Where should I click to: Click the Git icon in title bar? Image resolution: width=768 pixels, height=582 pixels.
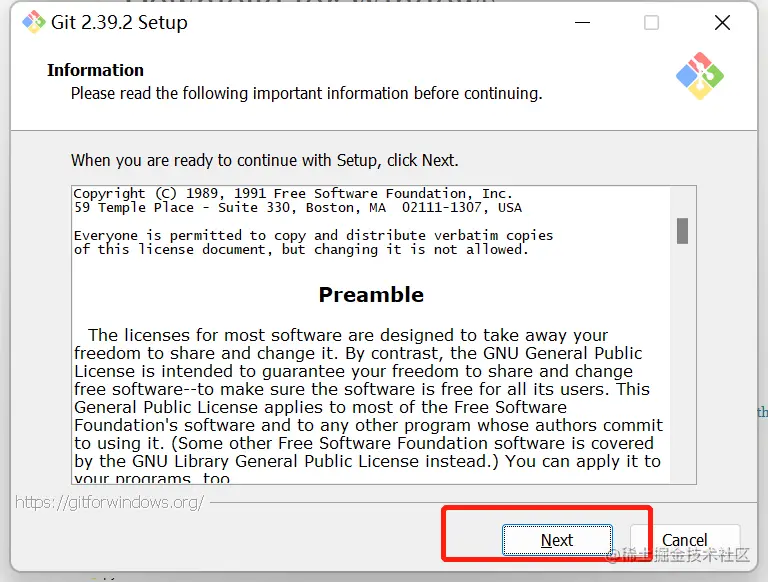[x=33, y=22]
